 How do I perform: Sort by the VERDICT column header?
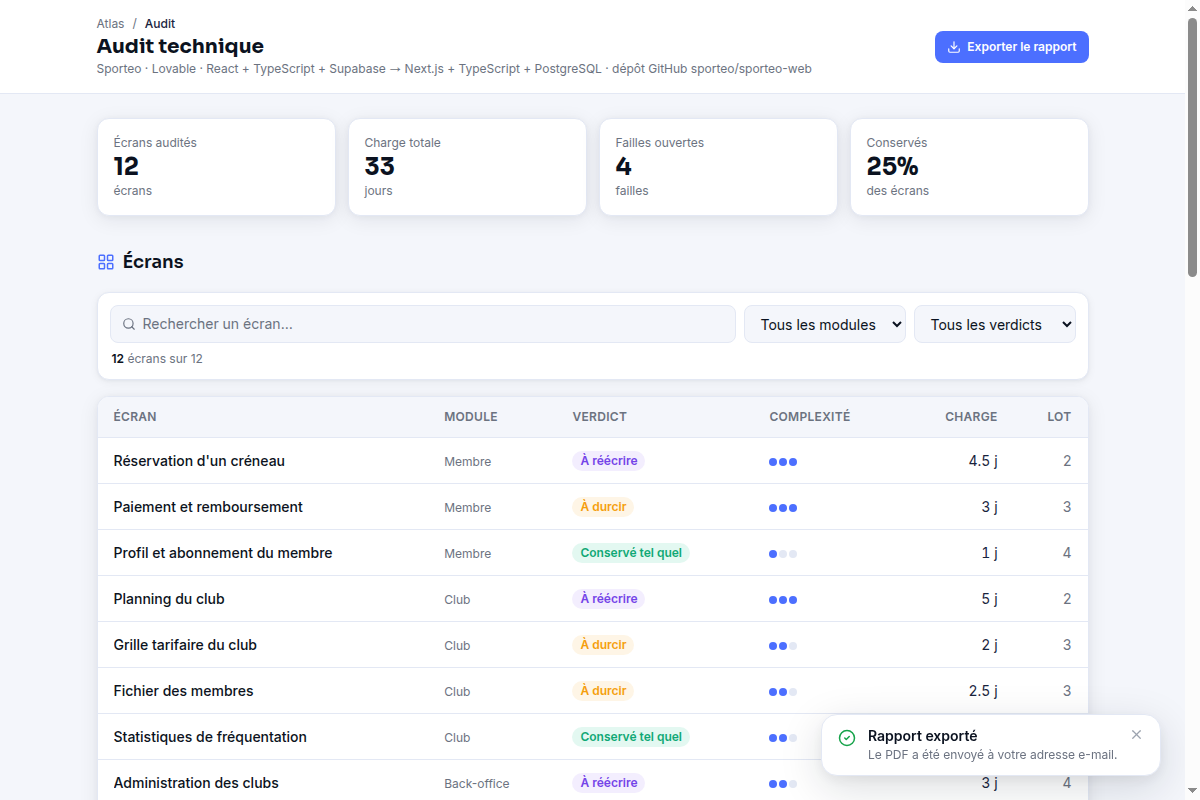(600, 417)
